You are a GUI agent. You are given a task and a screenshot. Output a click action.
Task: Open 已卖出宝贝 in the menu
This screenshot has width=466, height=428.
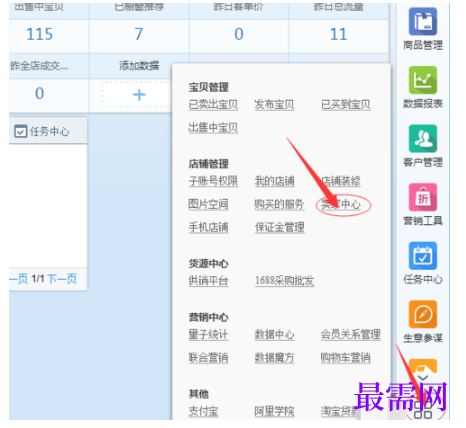pos(213,105)
